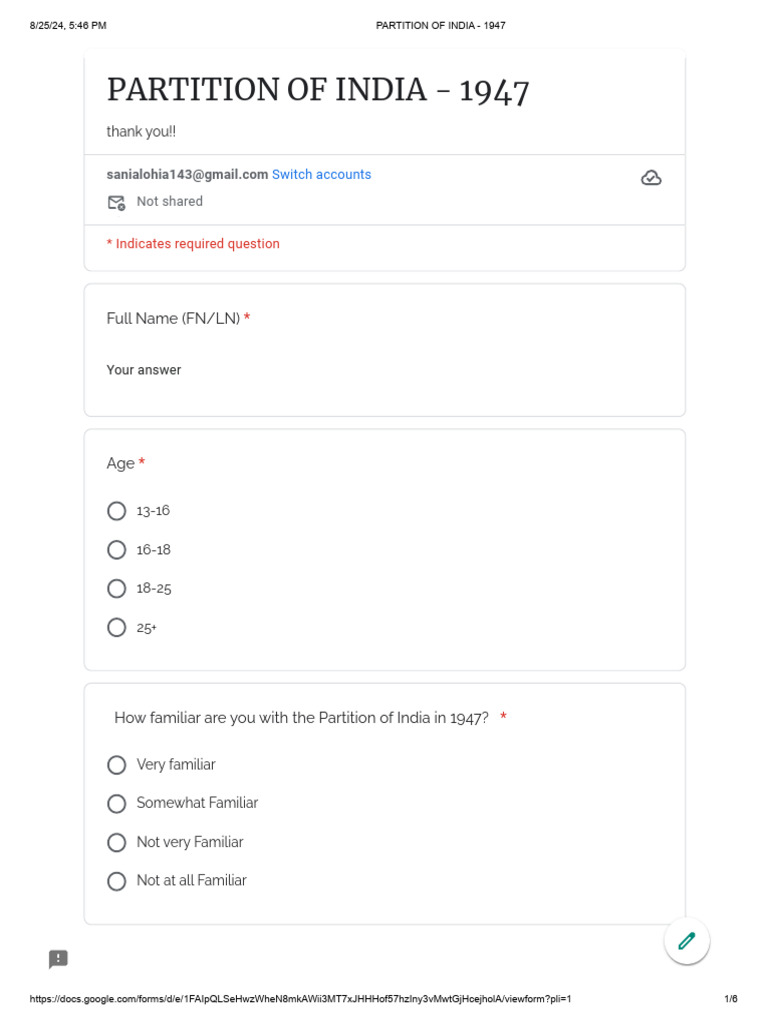Click the pencil edit form button

[687, 941]
